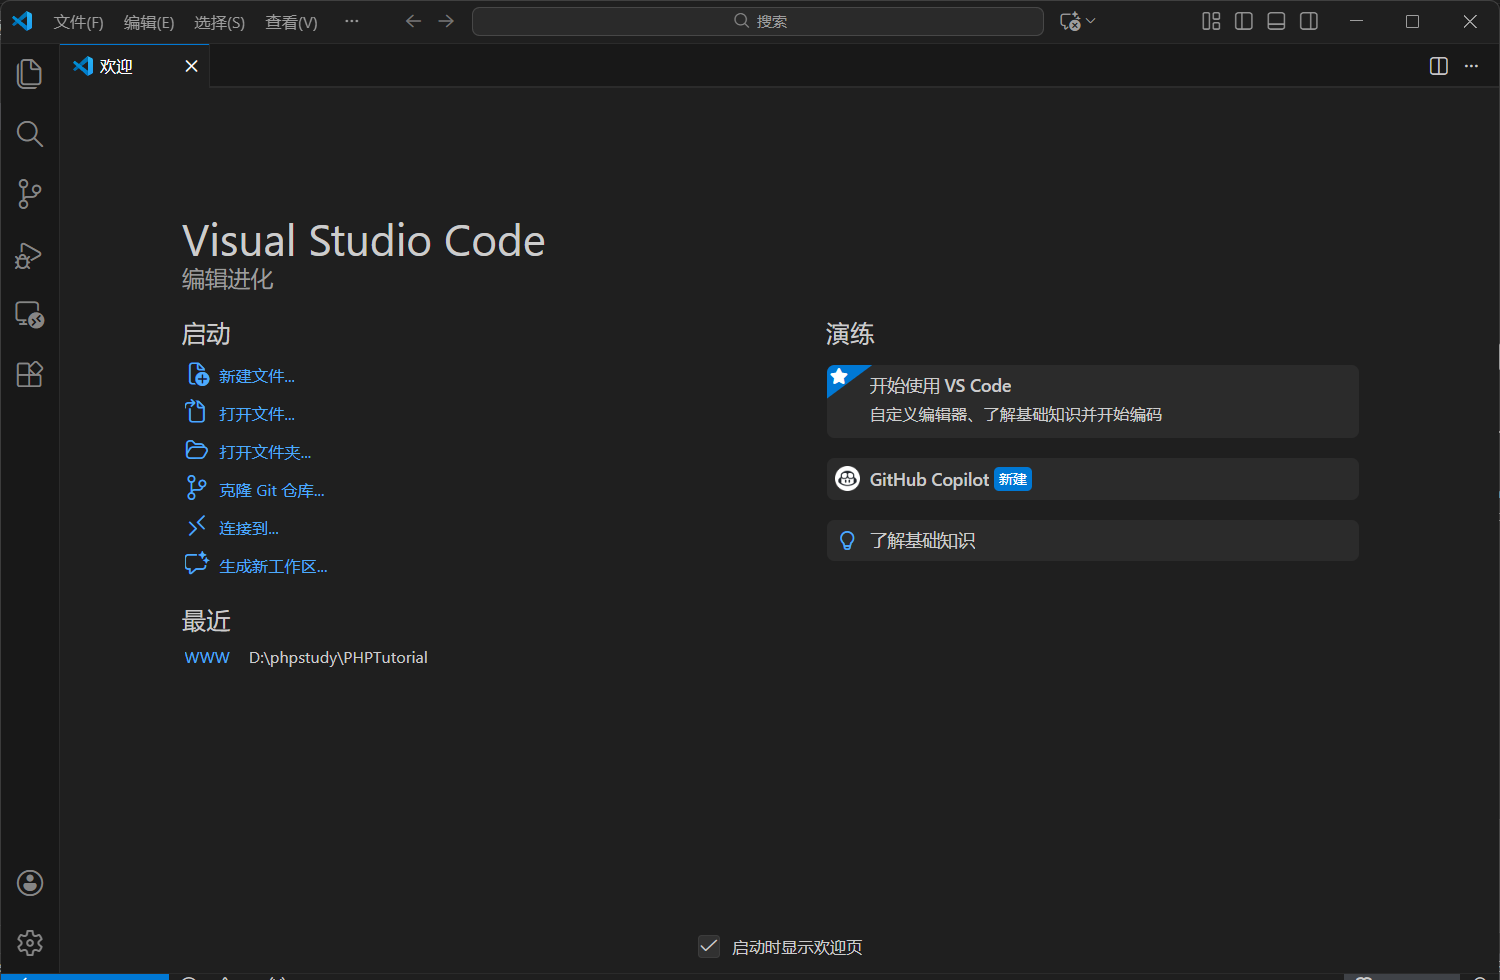This screenshot has height=980, width=1500.
Task: Close the VS Code window
Action: [x=1470, y=21]
